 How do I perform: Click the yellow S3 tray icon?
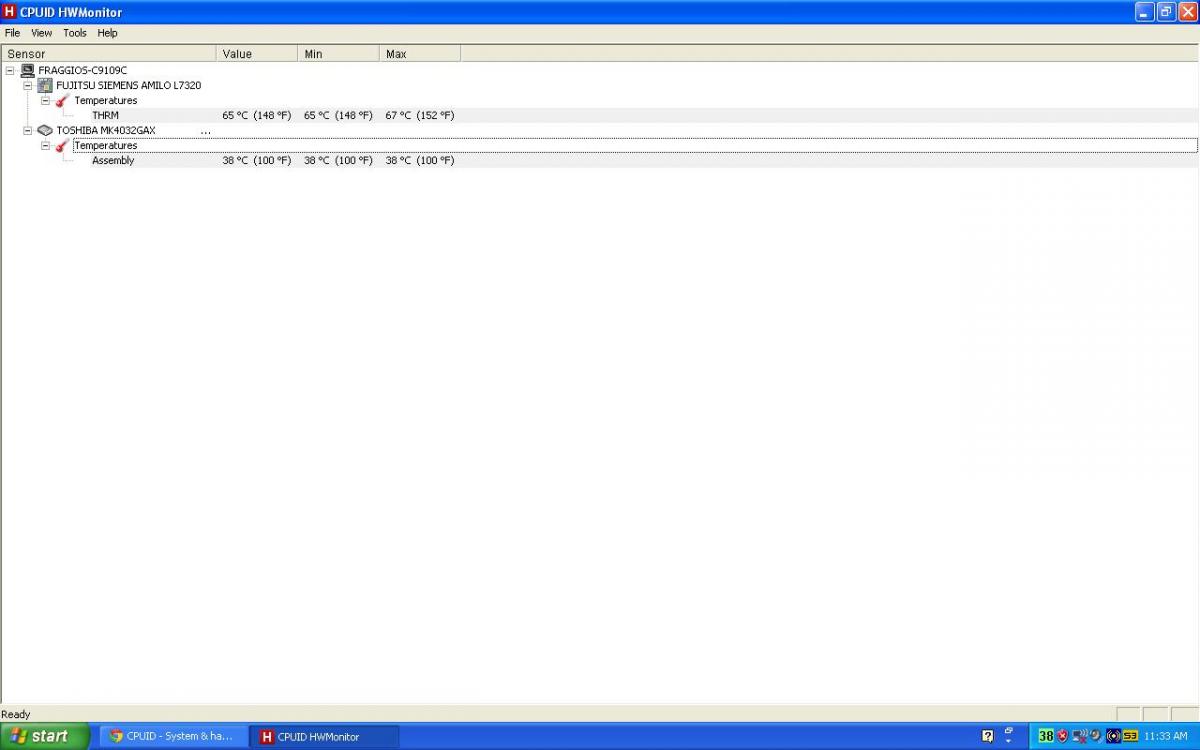tap(1130, 736)
